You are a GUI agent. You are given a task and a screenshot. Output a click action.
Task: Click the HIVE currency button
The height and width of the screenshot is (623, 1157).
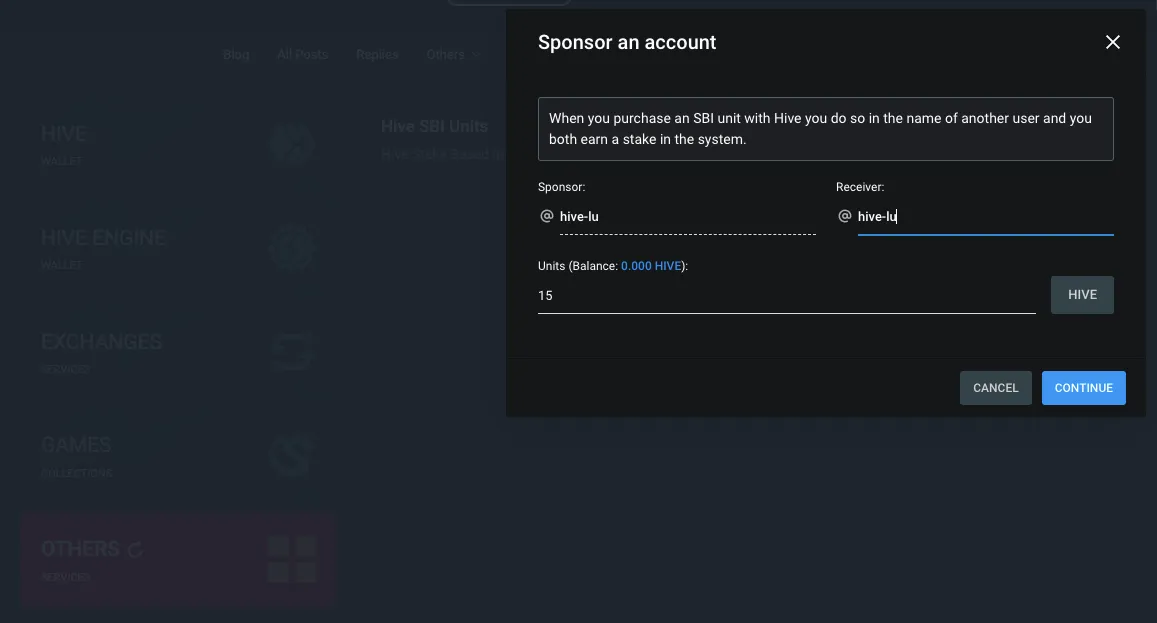1082,295
